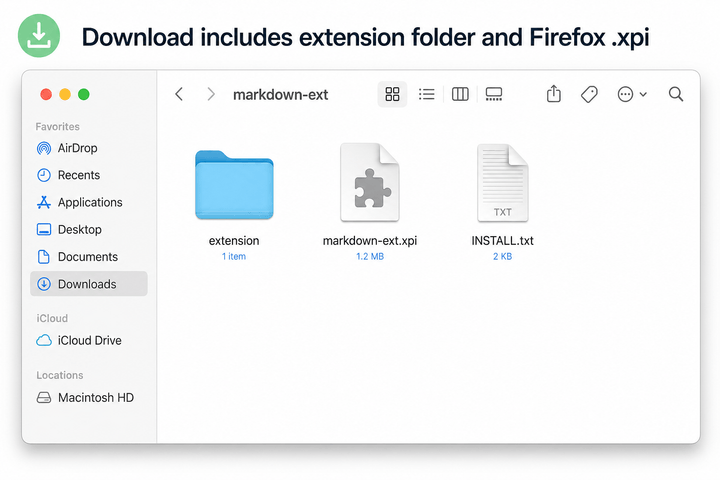Switch to column view
Screen dimensions: 720x480
pos(460,94)
